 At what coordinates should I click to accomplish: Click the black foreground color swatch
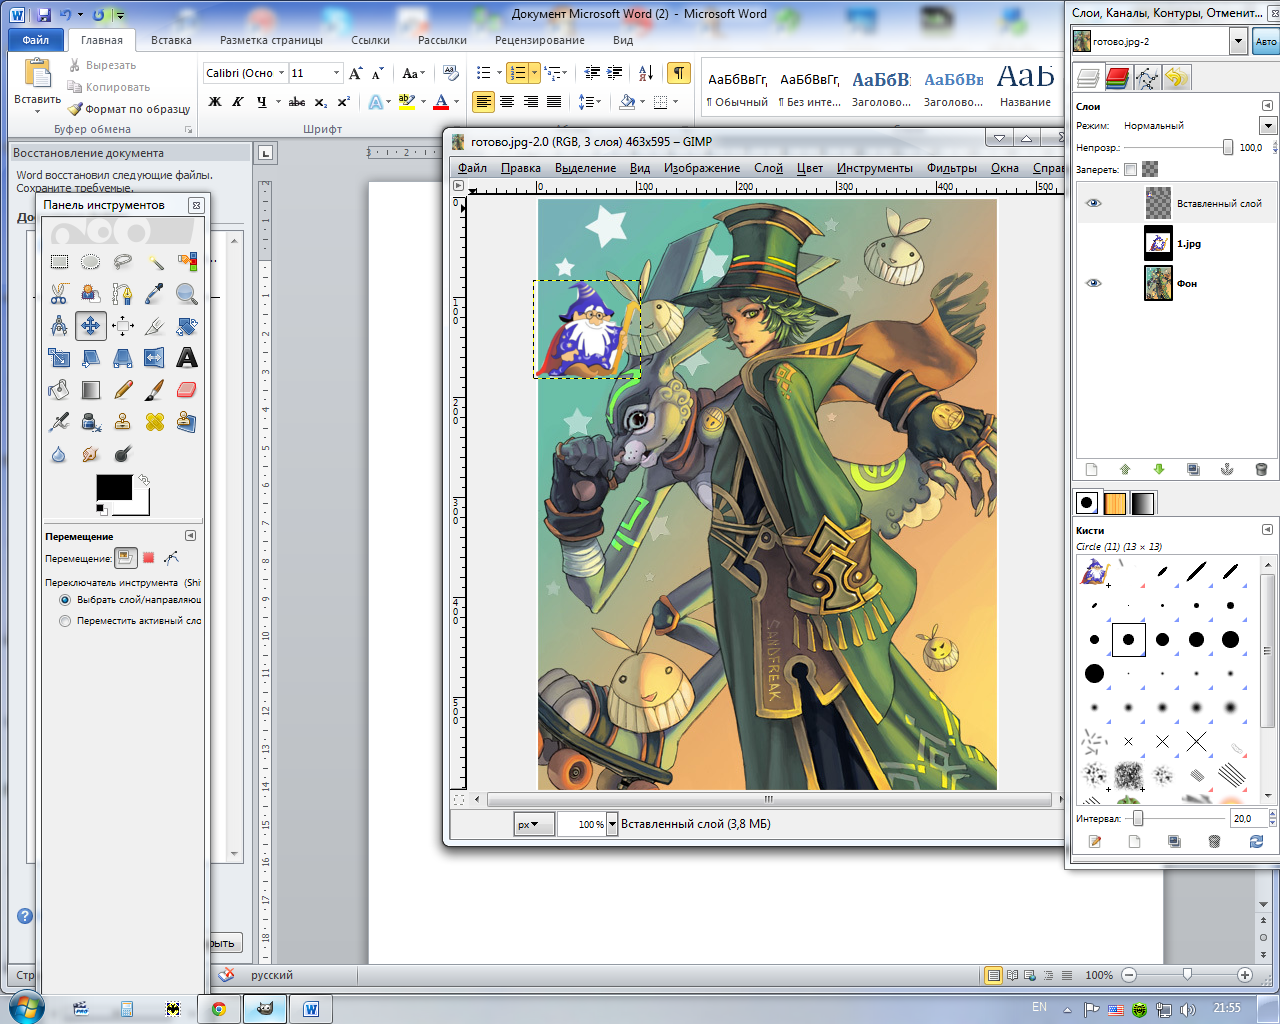click(113, 487)
